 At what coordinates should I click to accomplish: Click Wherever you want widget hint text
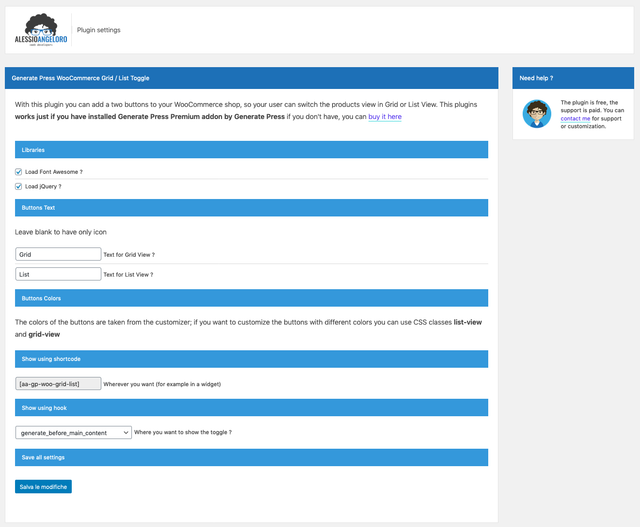(x=162, y=384)
